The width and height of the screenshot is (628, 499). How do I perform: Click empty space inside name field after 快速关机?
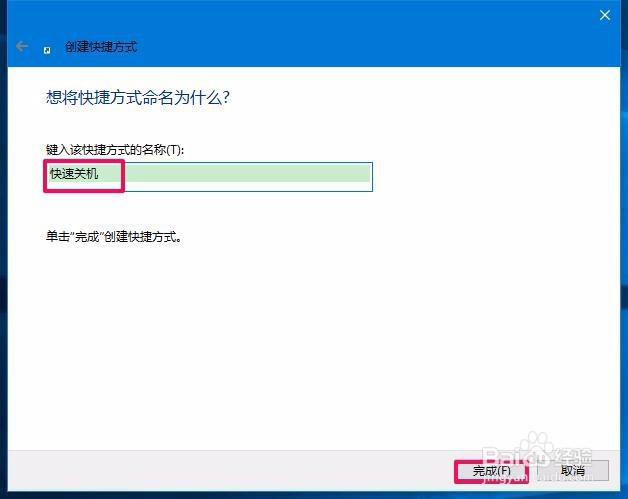tap(248, 176)
